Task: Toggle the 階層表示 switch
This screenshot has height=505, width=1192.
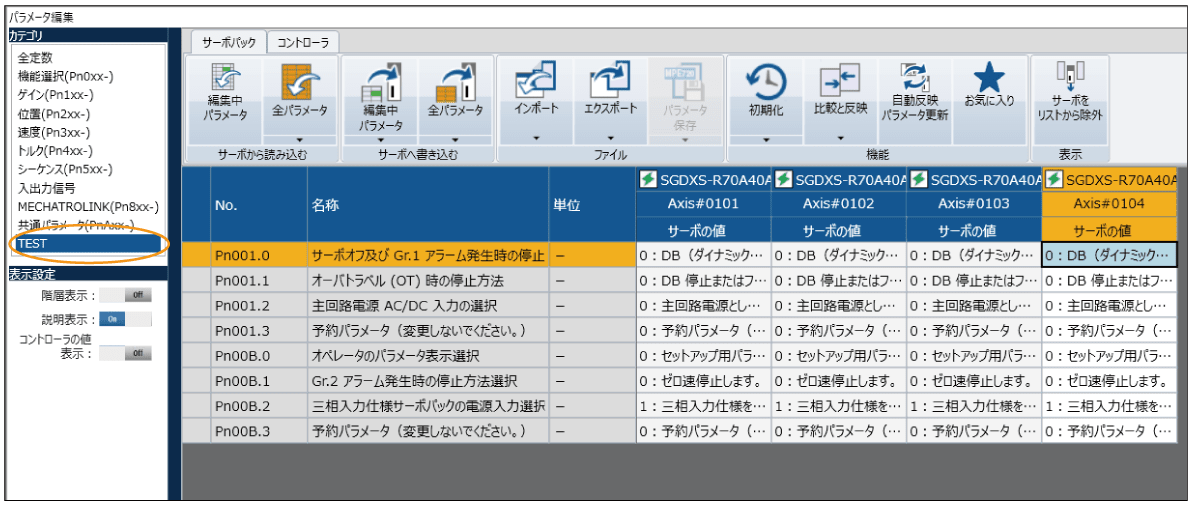Action: (137, 295)
